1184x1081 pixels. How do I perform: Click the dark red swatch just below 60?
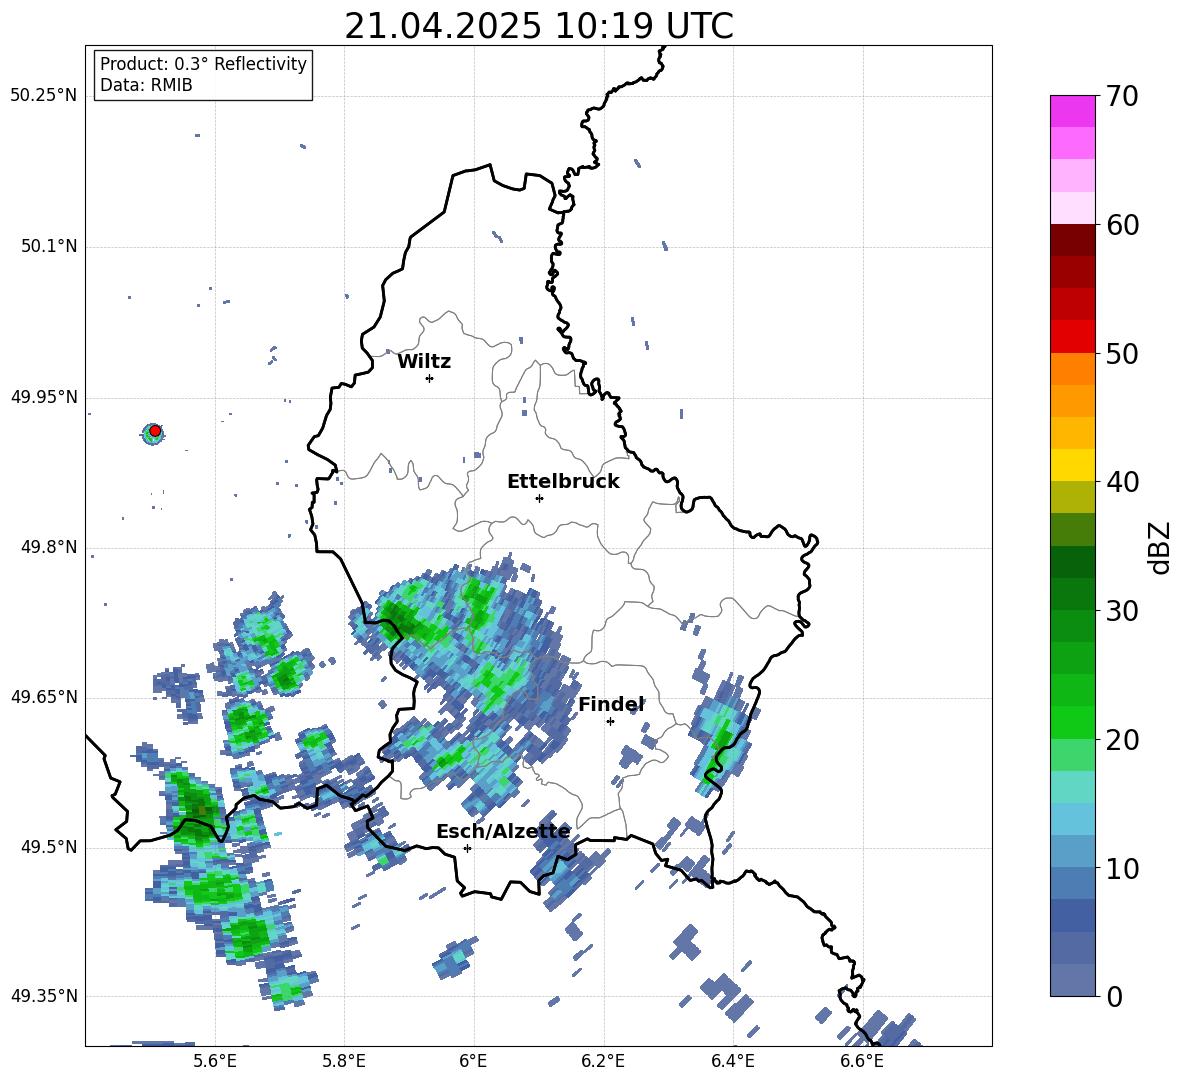[1072, 240]
